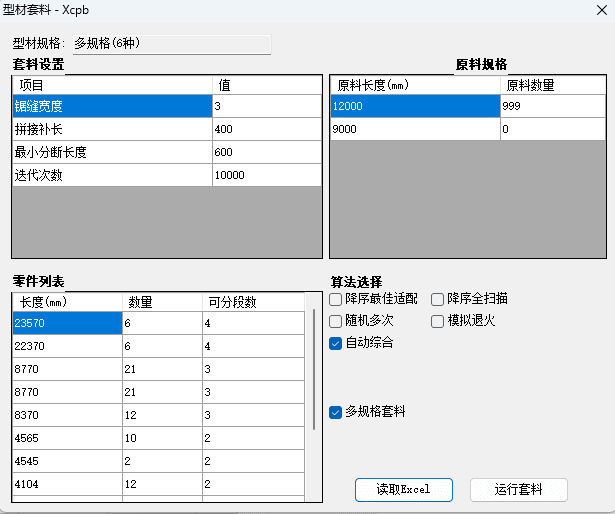Run nesting with the 运行套料 button

pos(519,490)
